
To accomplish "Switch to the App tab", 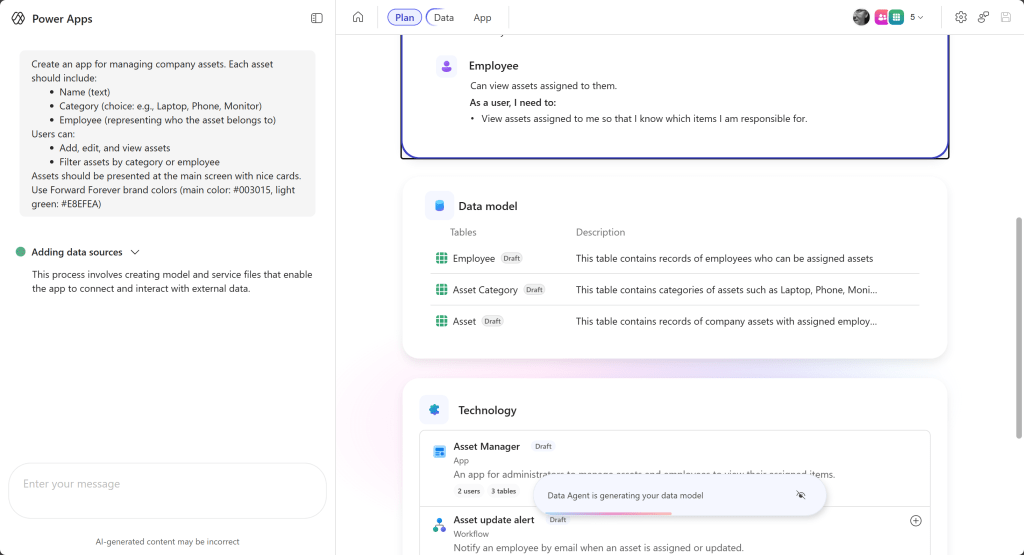I will click(x=482, y=17).
